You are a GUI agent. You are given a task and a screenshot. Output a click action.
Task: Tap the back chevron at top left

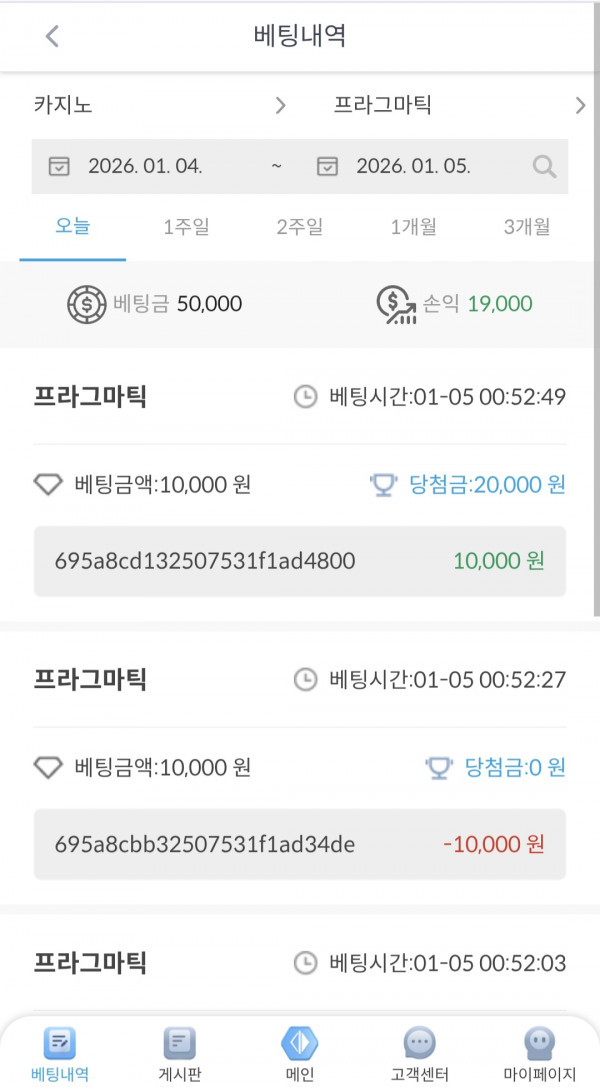click(51, 36)
